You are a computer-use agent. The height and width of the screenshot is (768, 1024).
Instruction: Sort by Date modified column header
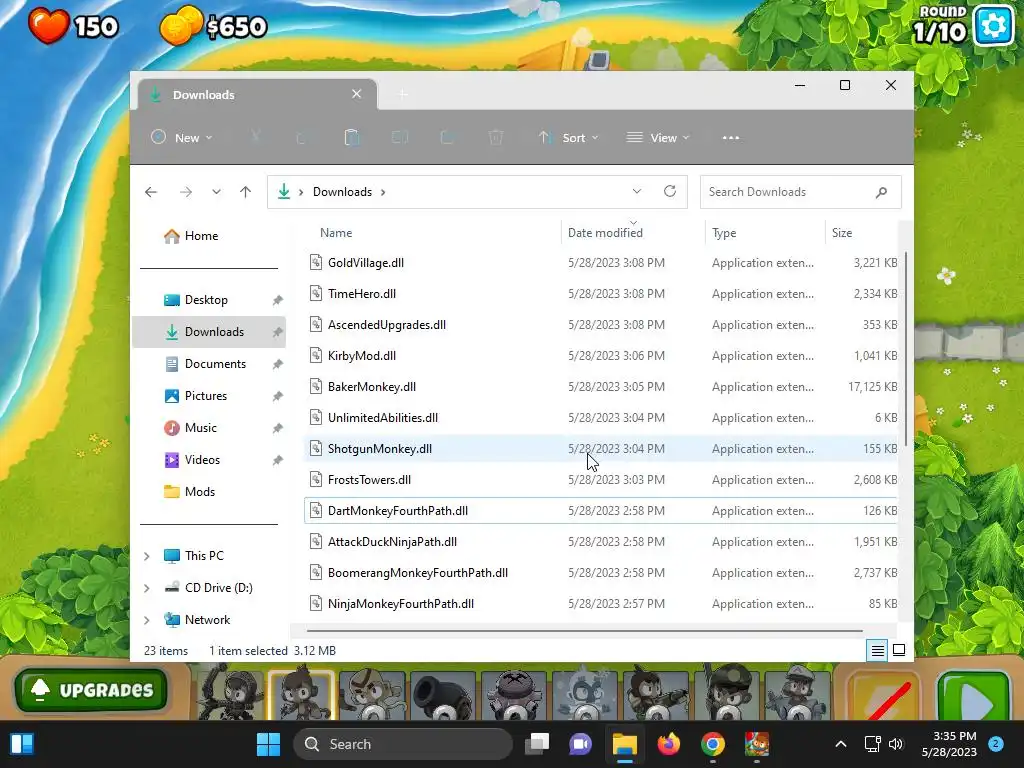(605, 233)
